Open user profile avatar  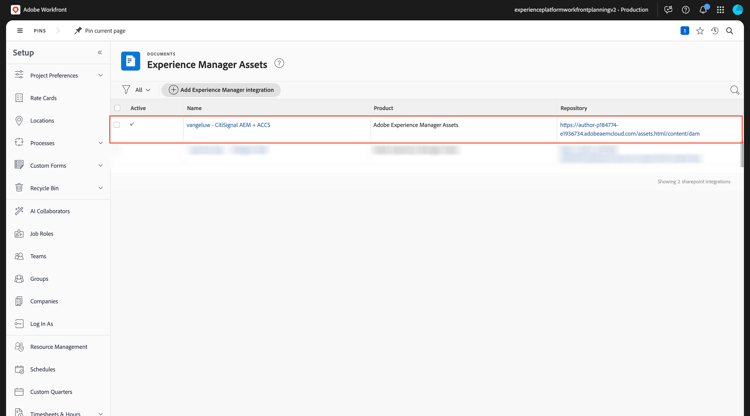pyautogui.click(x=738, y=10)
